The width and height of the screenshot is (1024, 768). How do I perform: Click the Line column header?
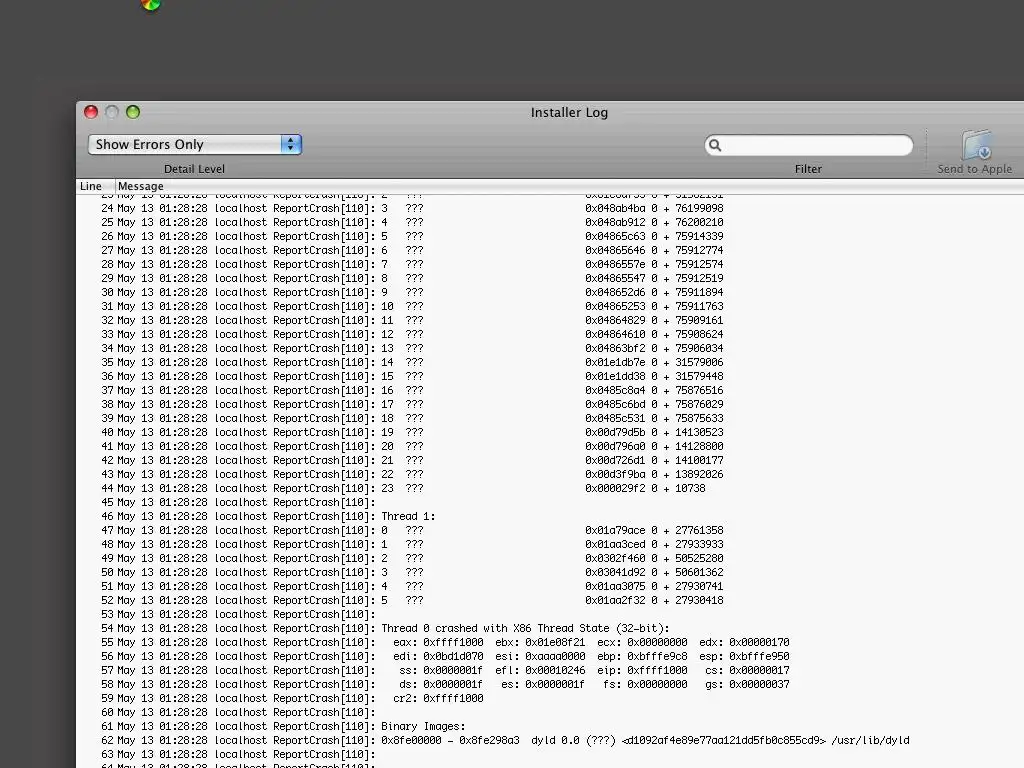91,186
